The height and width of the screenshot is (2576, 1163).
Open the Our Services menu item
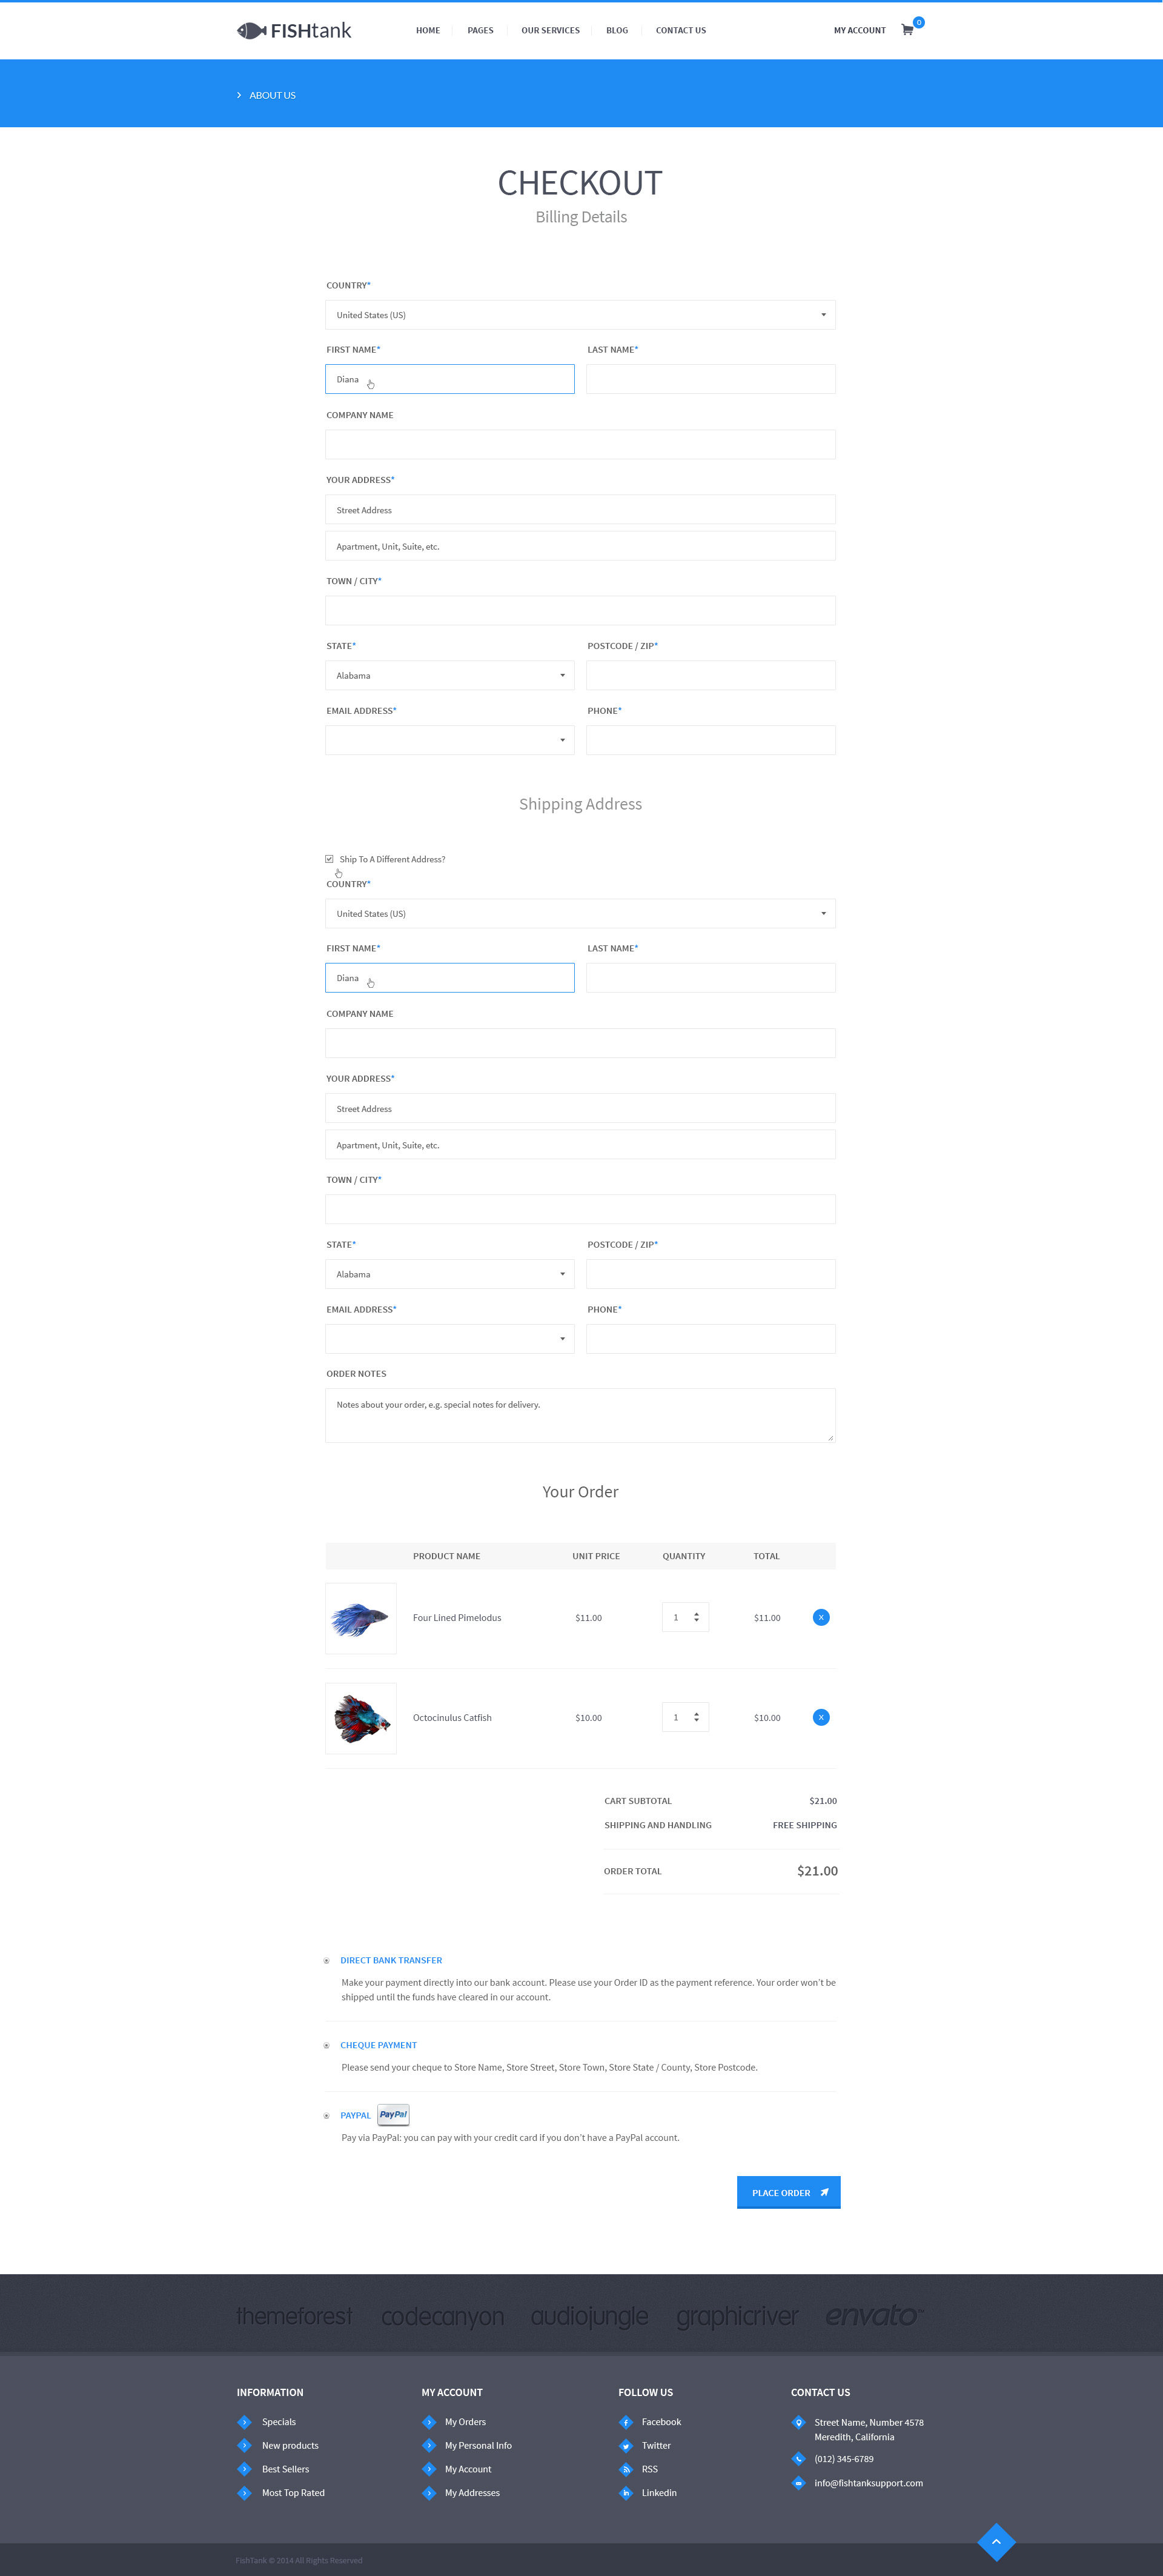550,31
